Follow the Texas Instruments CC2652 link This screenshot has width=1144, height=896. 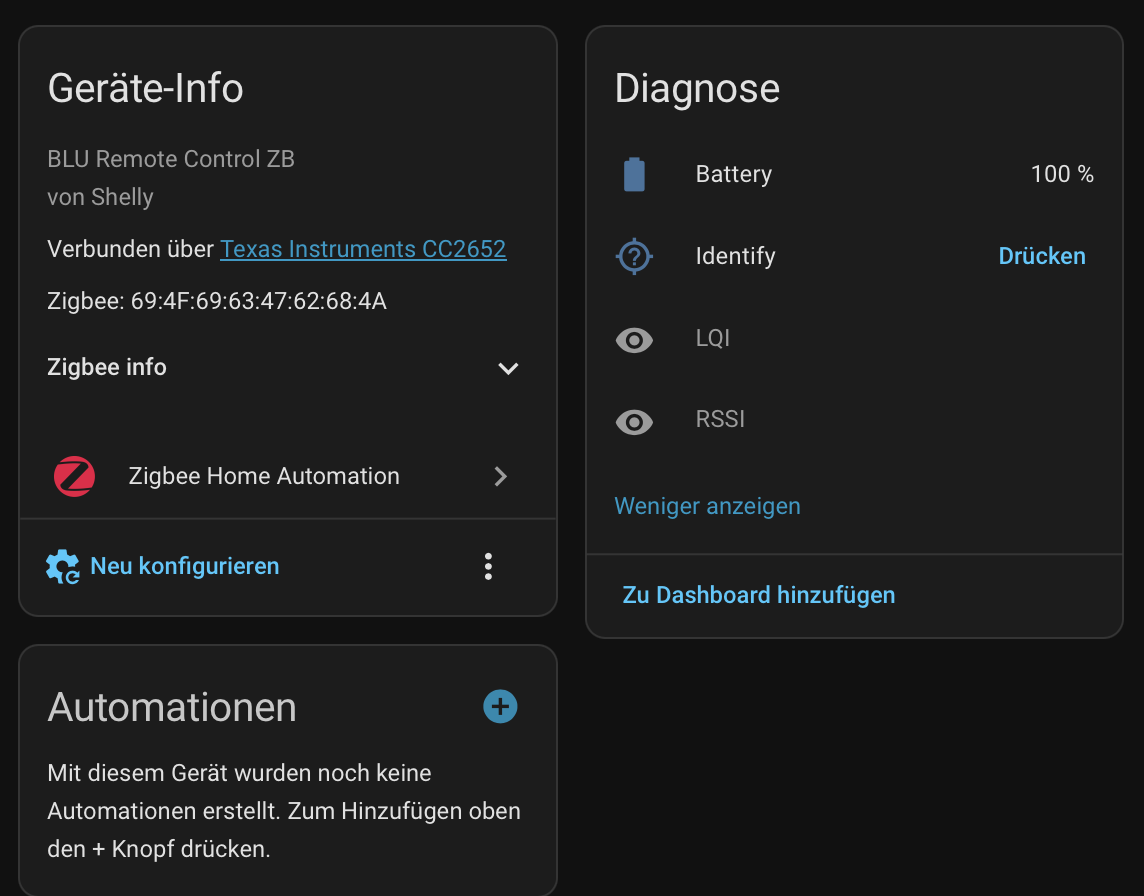point(363,249)
